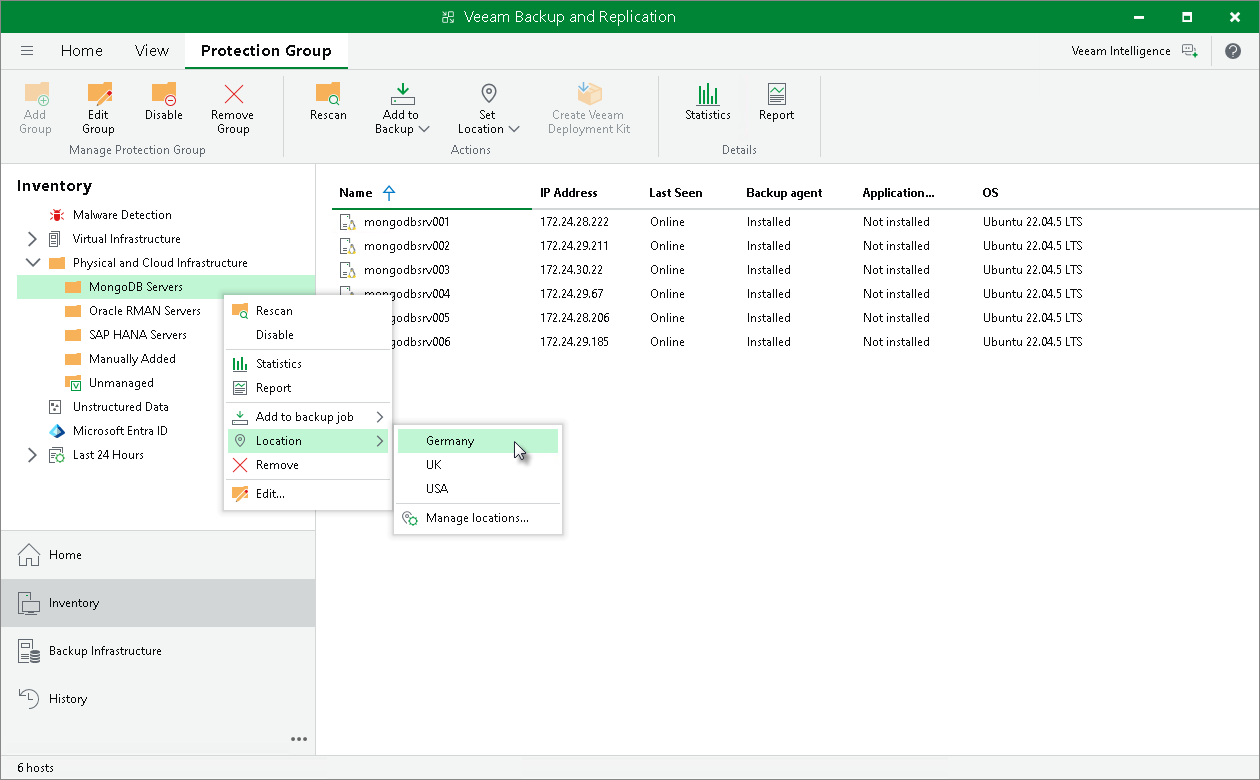
Task: Open Add to Backup ribbon dropdown
Action: click(x=401, y=109)
